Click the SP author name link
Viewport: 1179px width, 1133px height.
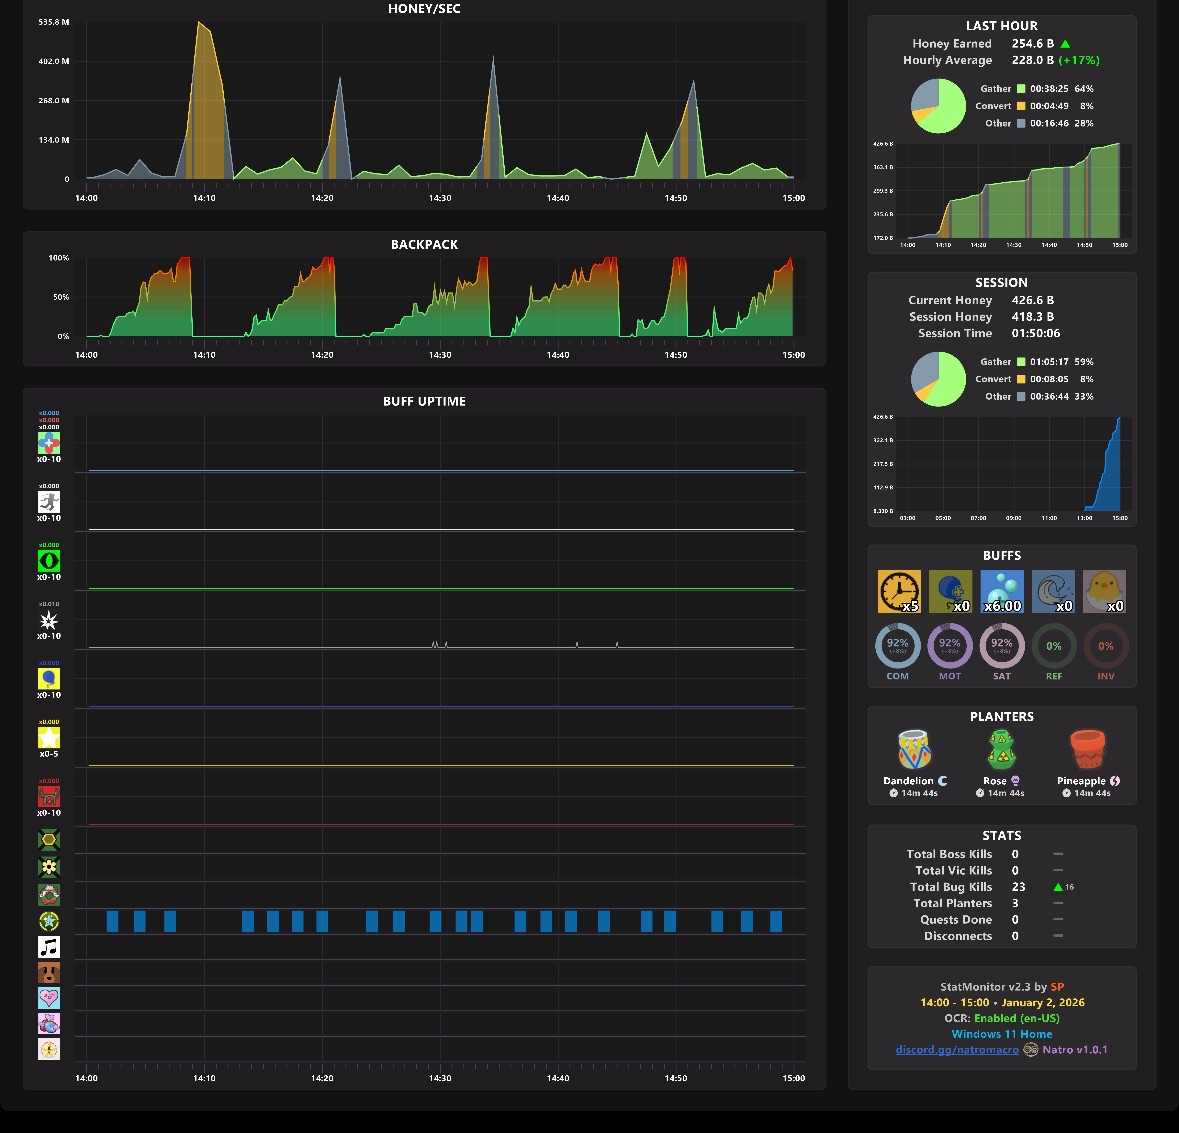[1057, 986]
